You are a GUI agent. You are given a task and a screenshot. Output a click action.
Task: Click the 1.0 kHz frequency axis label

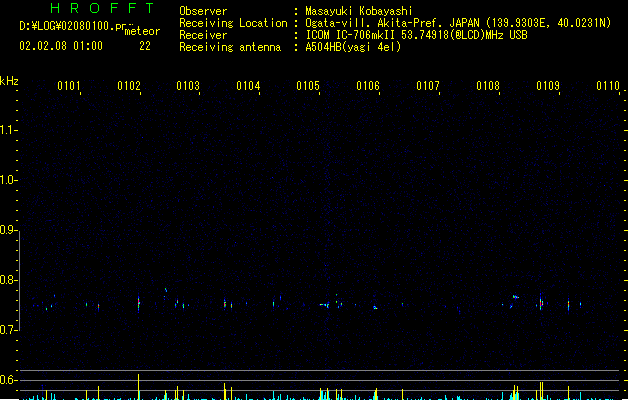[x=7, y=180]
